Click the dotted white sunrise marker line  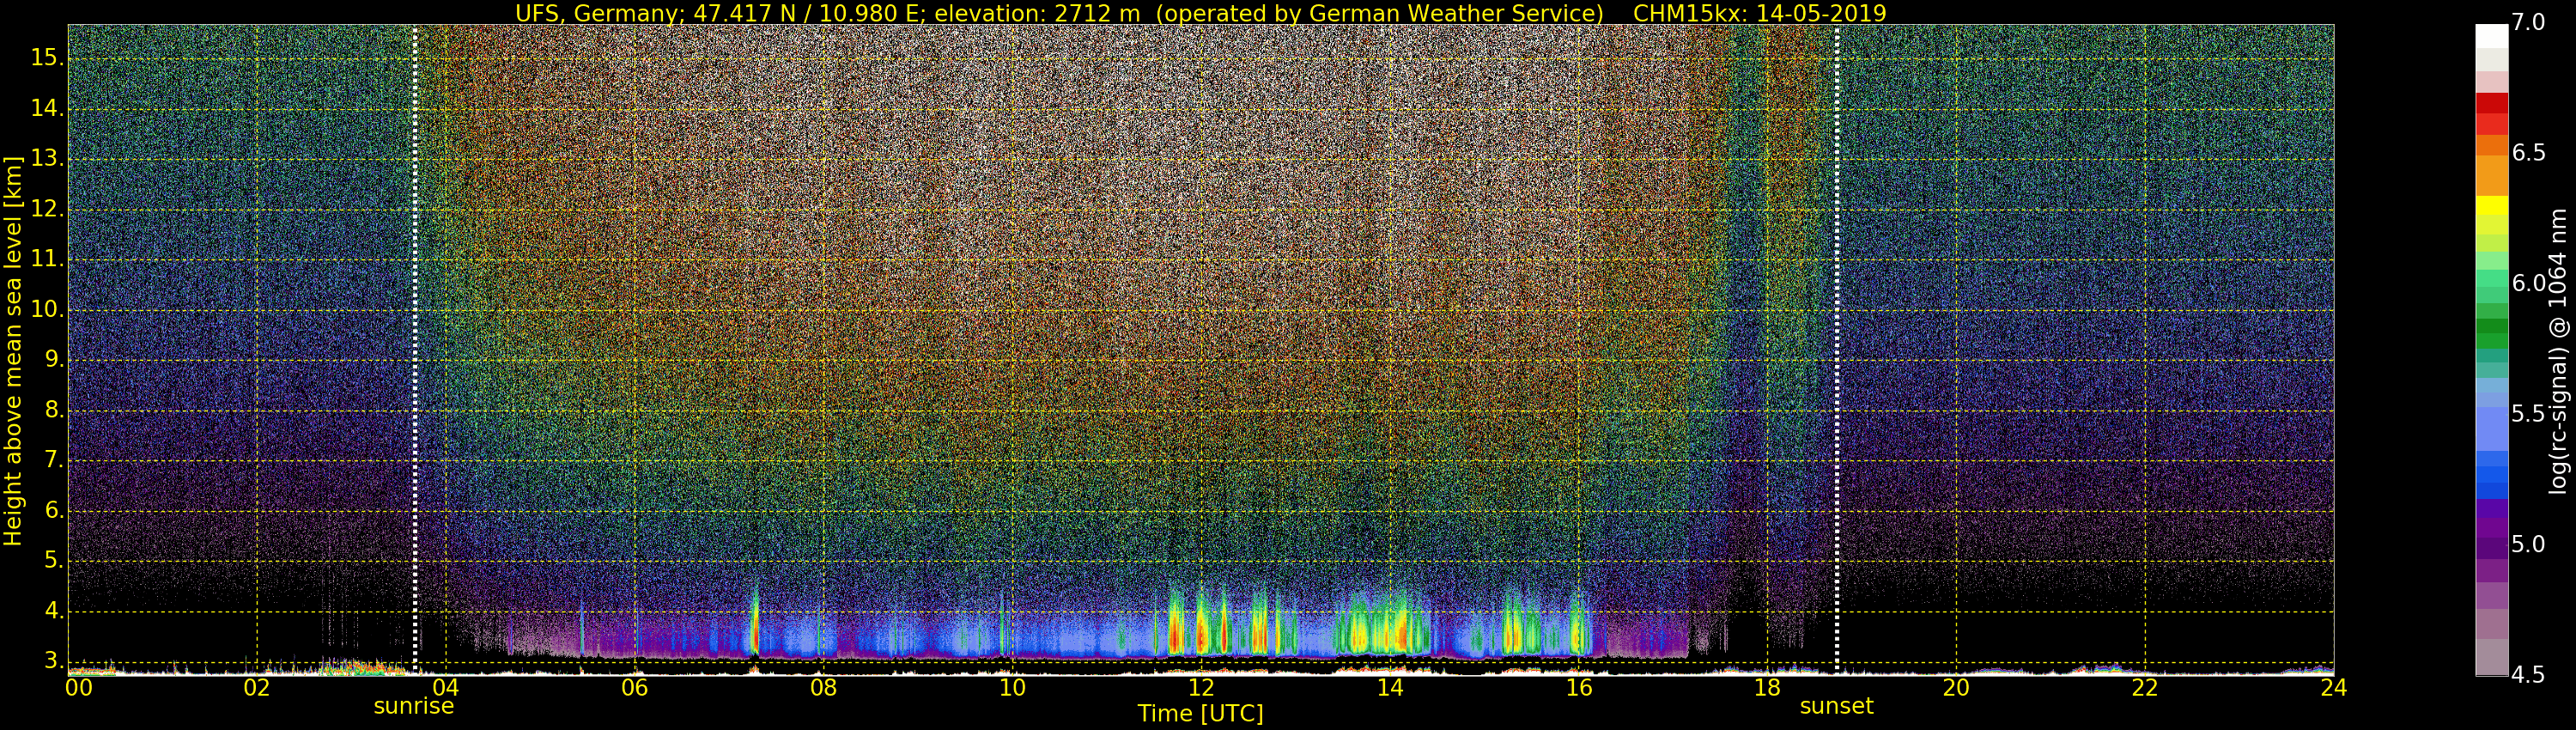415,350
